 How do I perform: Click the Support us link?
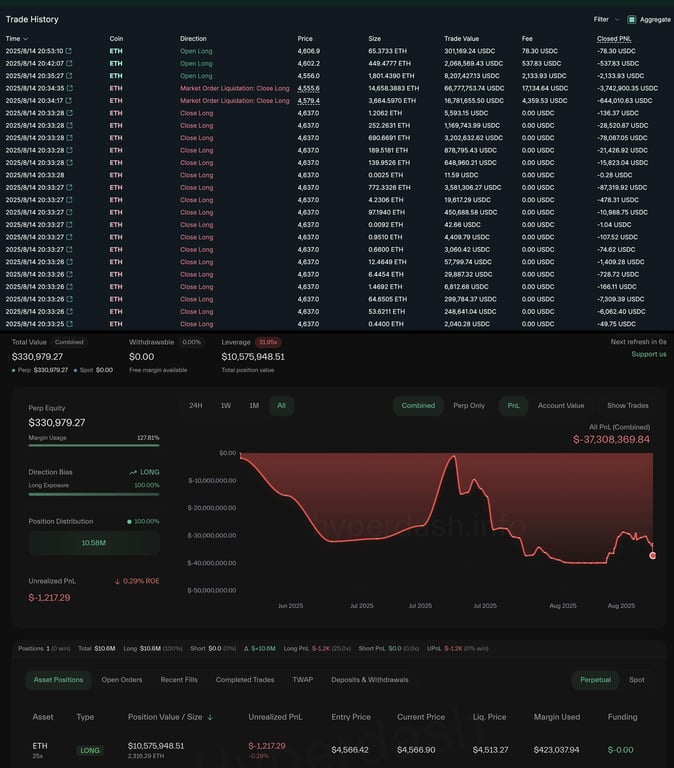coord(649,354)
